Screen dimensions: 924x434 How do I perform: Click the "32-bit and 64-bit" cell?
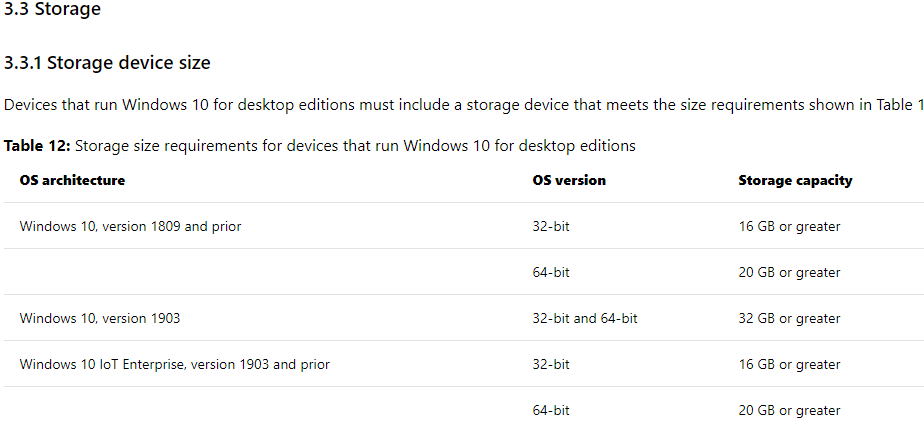[x=585, y=318]
